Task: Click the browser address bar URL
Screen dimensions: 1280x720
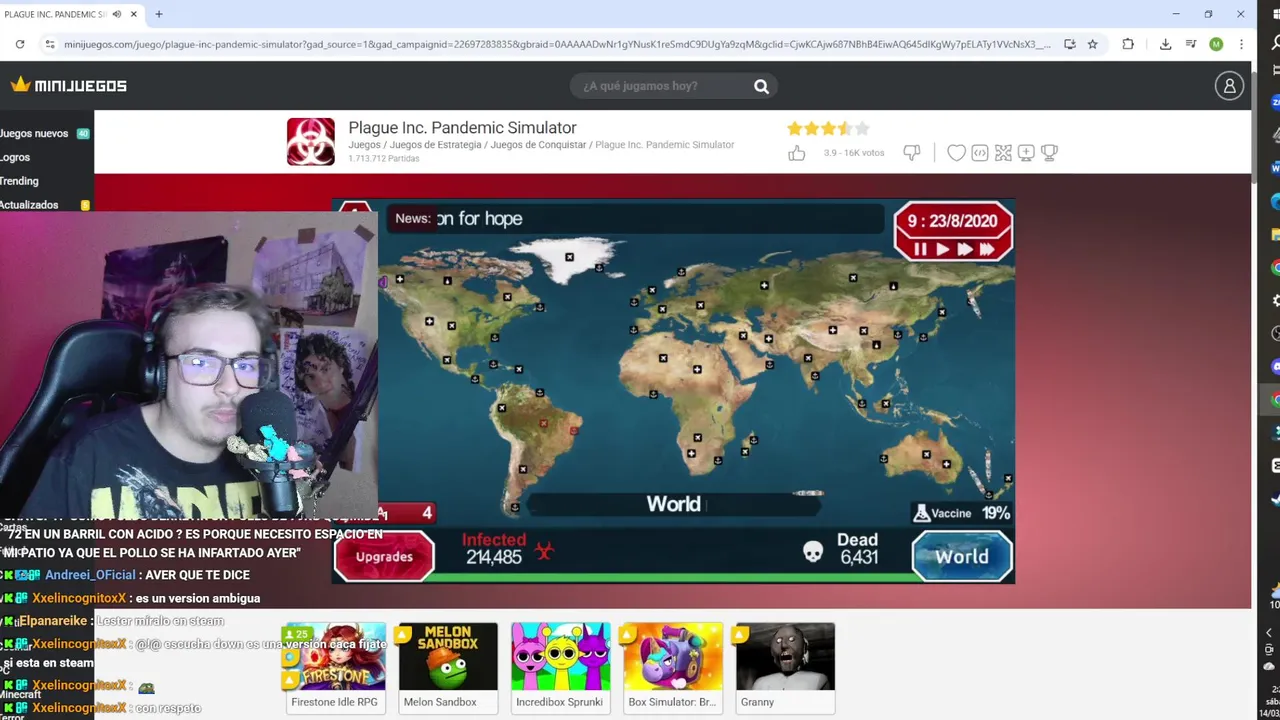Action: 556,44
